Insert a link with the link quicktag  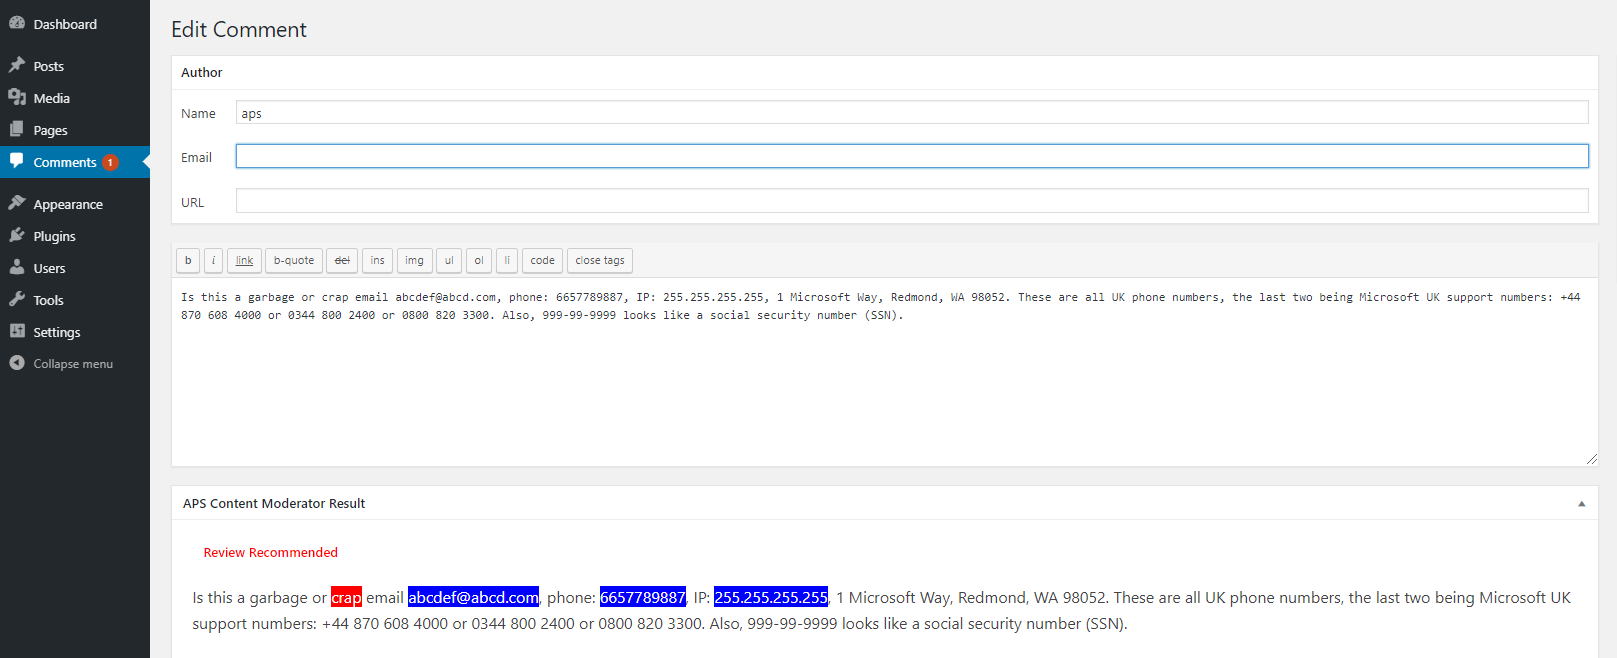(x=245, y=260)
